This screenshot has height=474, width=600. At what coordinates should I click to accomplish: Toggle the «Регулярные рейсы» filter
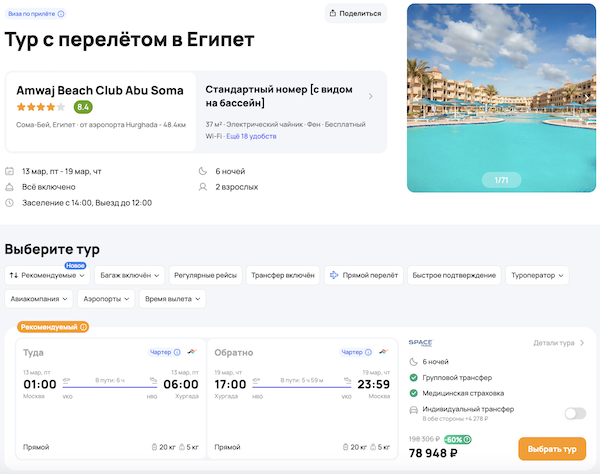coord(205,275)
